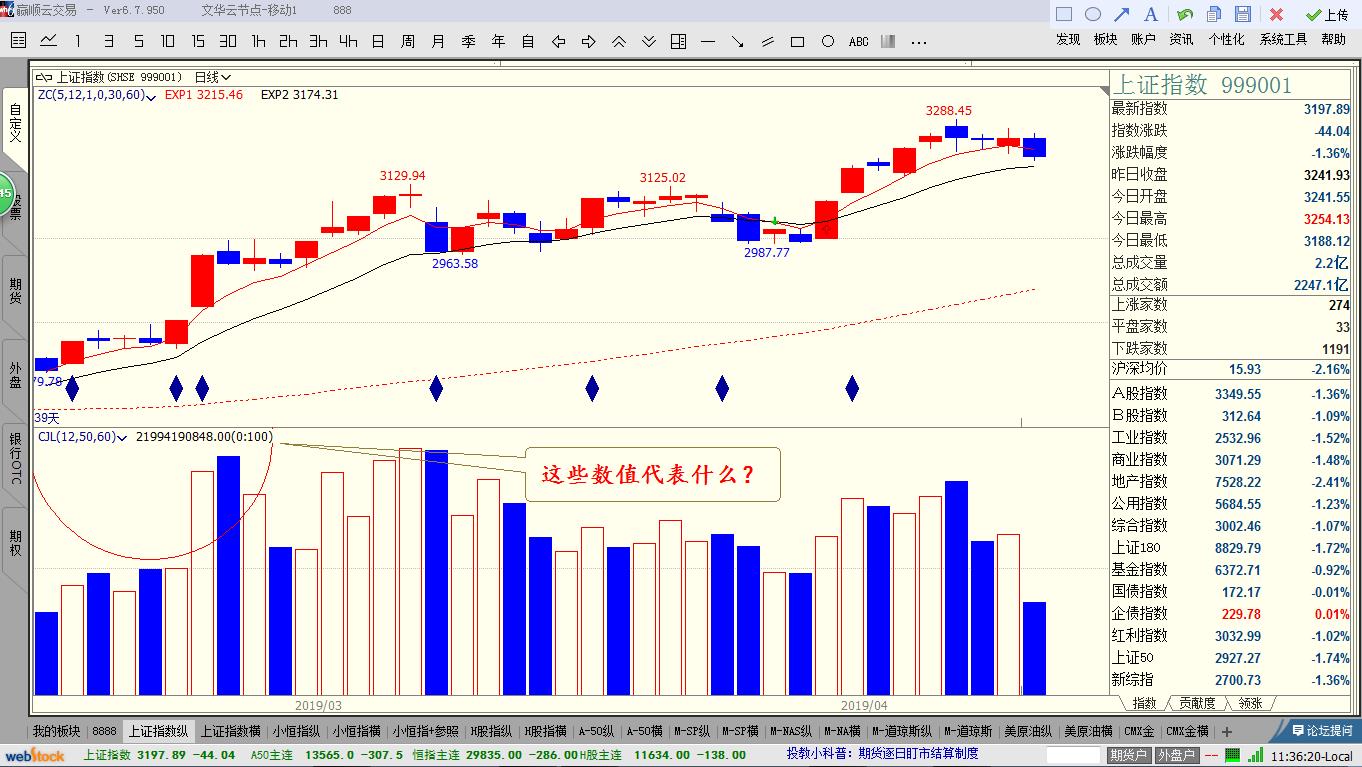
Task: Switch to the 领涨 tab
Action: (1250, 703)
